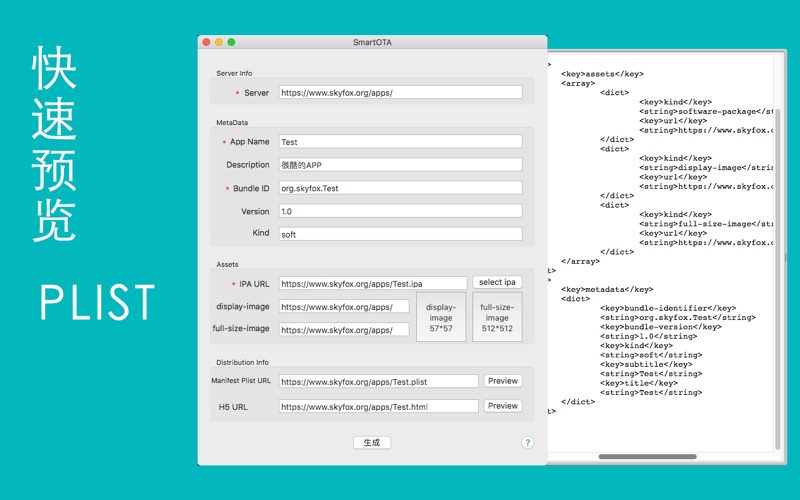The image size is (800, 500).
Task: Preview the H5 URL
Action: click(503, 406)
